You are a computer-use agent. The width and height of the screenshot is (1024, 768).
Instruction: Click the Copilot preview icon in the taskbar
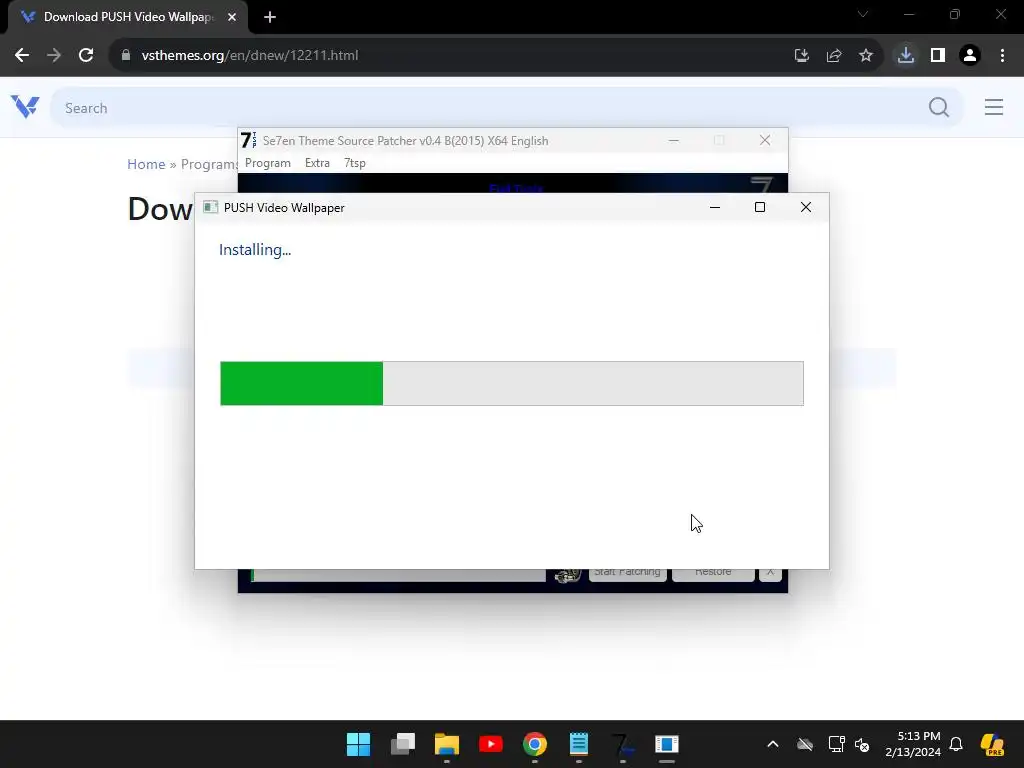click(x=992, y=744)
